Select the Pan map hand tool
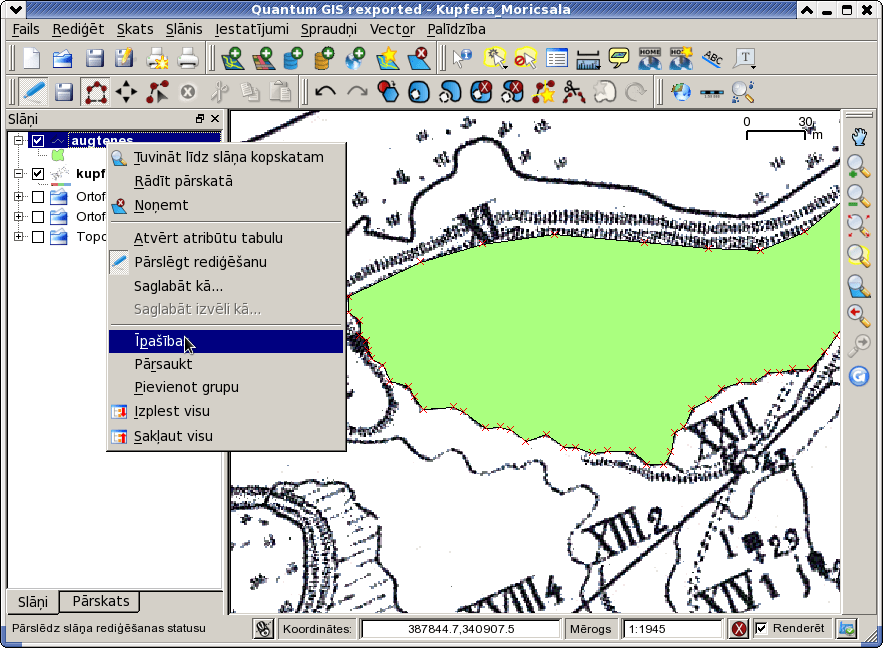Screen dimensions: 883x648 click(x=859, y=137)
